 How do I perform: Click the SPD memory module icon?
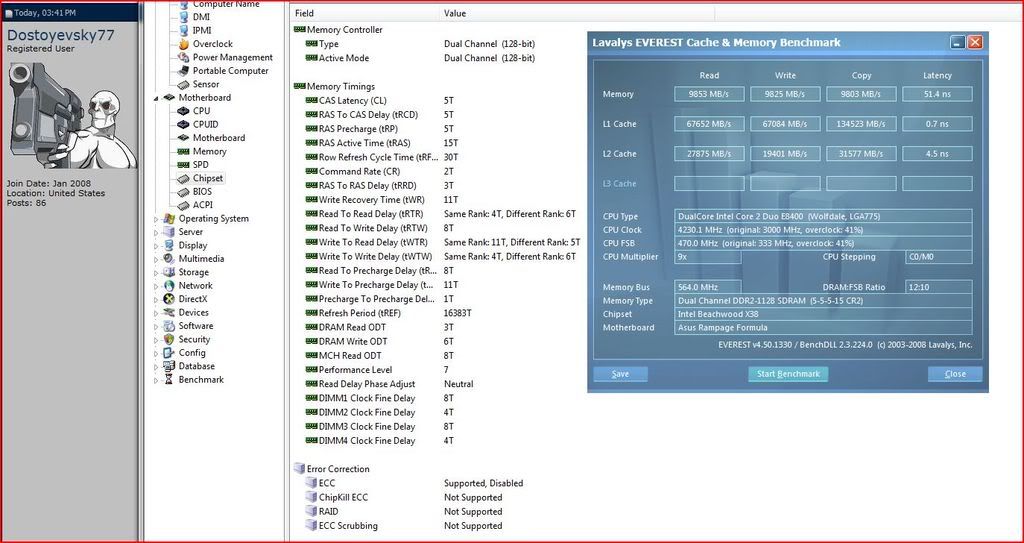[x=183, y=165]
